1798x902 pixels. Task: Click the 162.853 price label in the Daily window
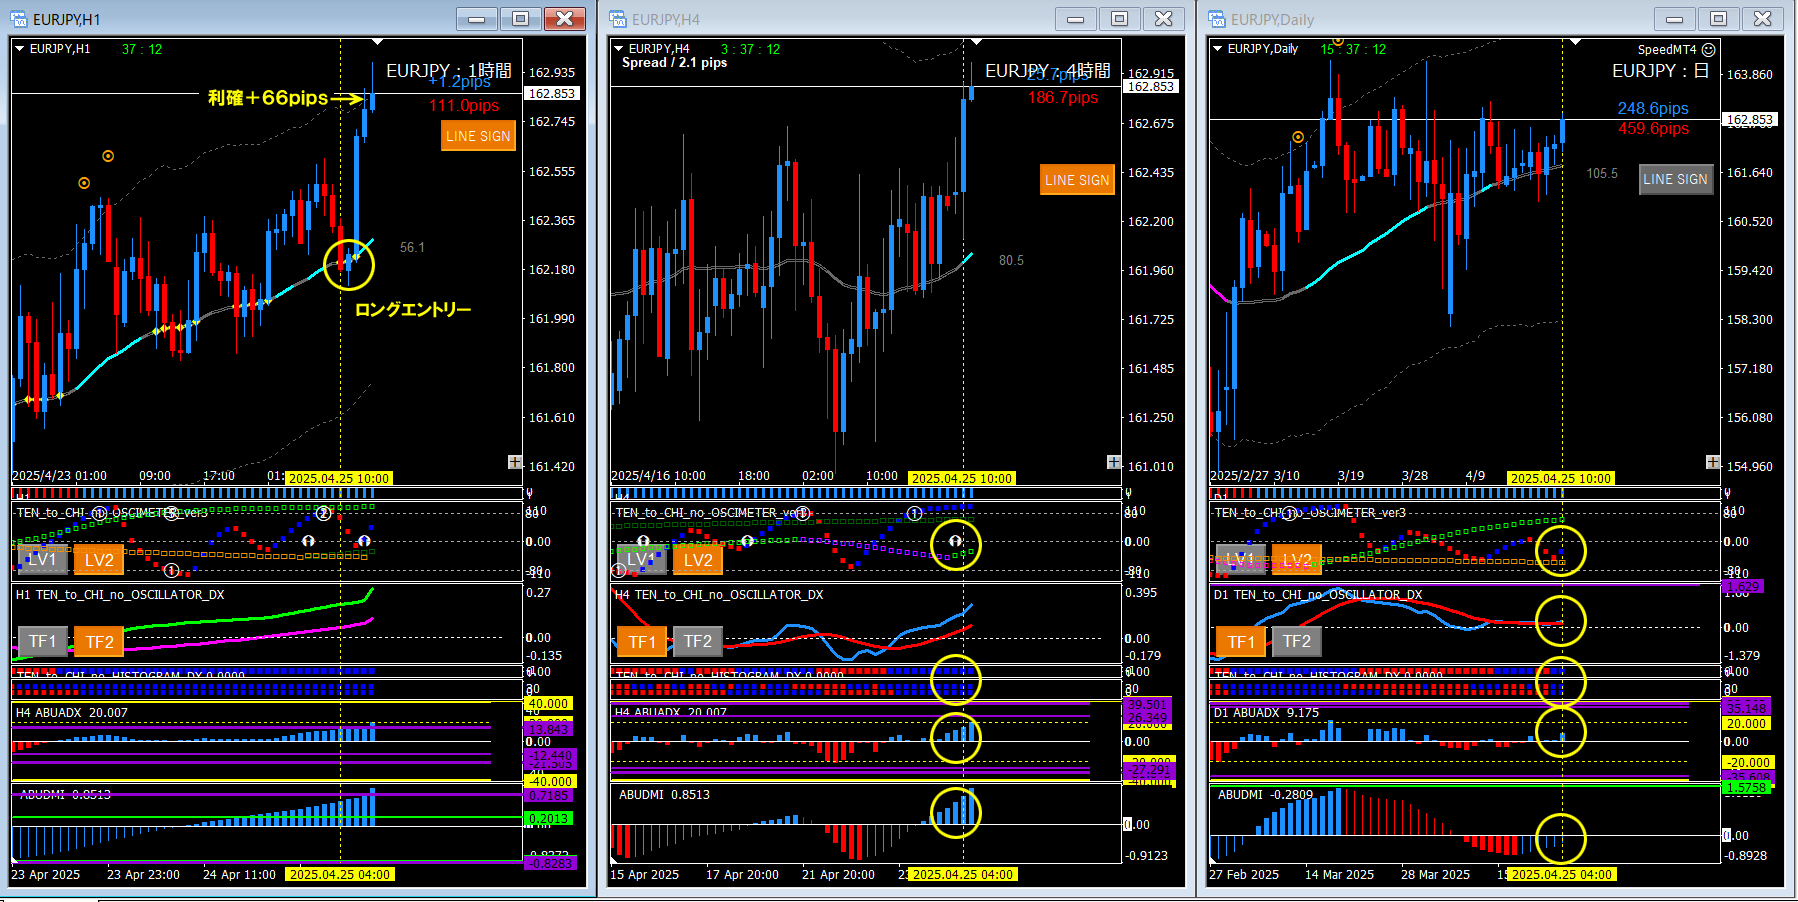coord(1750,120)
